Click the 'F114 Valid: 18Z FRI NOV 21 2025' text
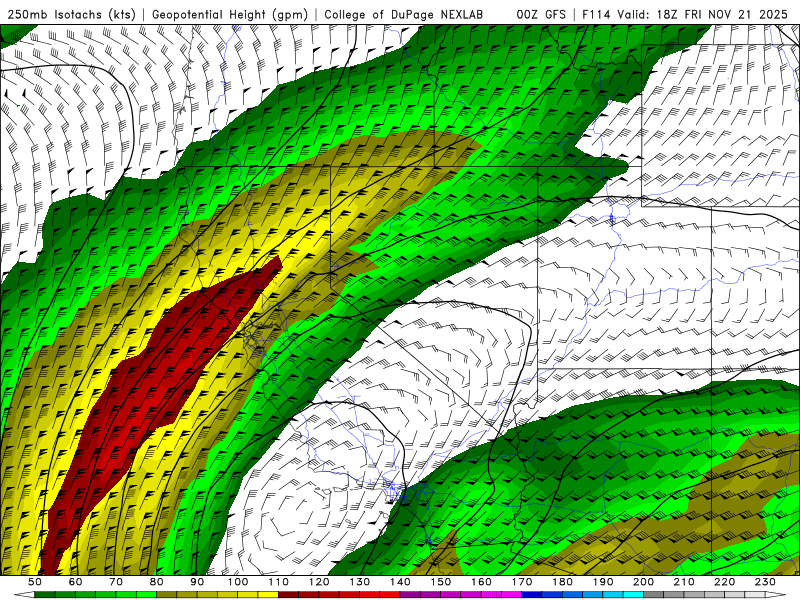Image resolution: width=800 pixels, height=600 pixels. pos(685,14)
